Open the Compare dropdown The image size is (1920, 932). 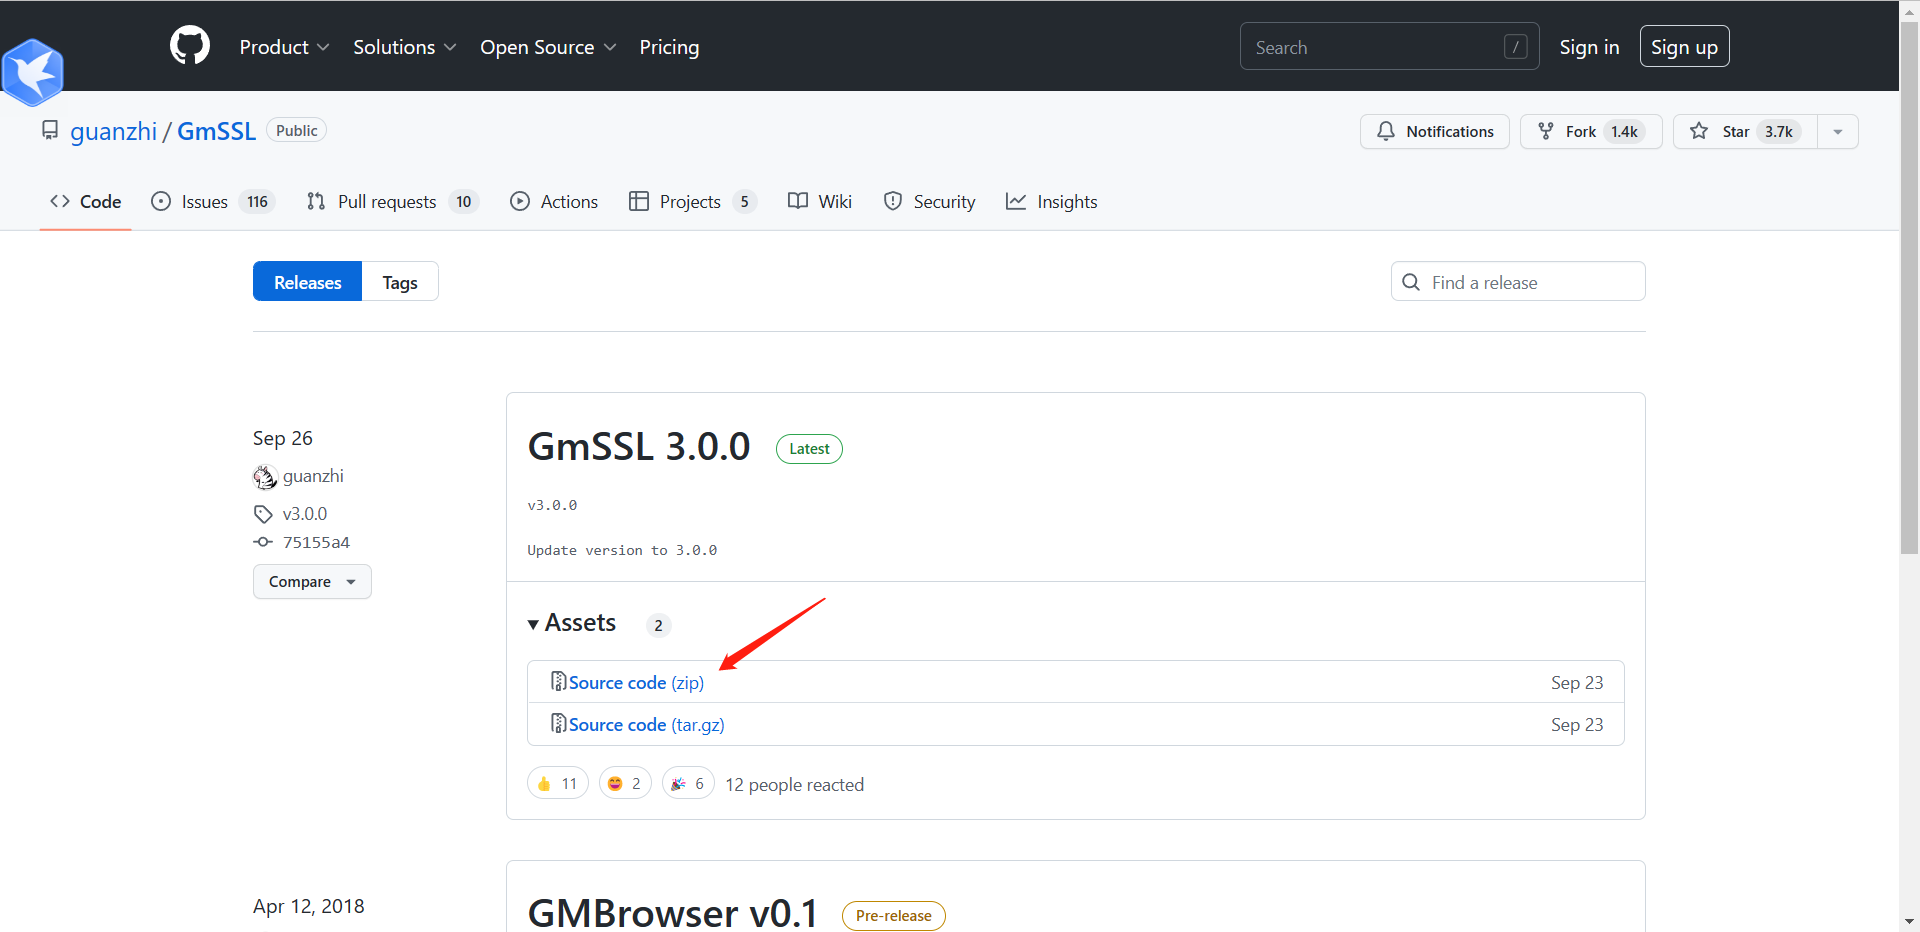pyautogui.click(x=312, y=582)
